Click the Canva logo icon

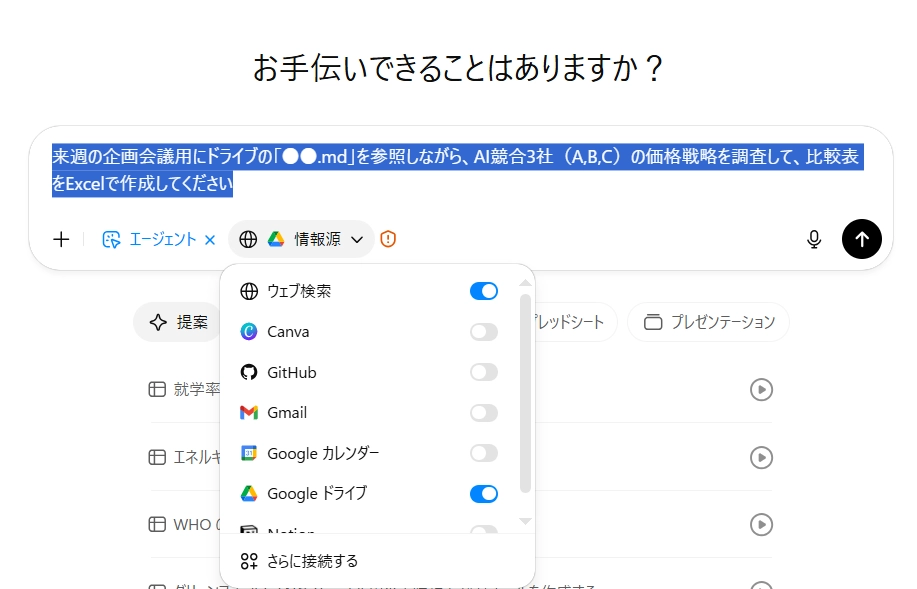249,332
